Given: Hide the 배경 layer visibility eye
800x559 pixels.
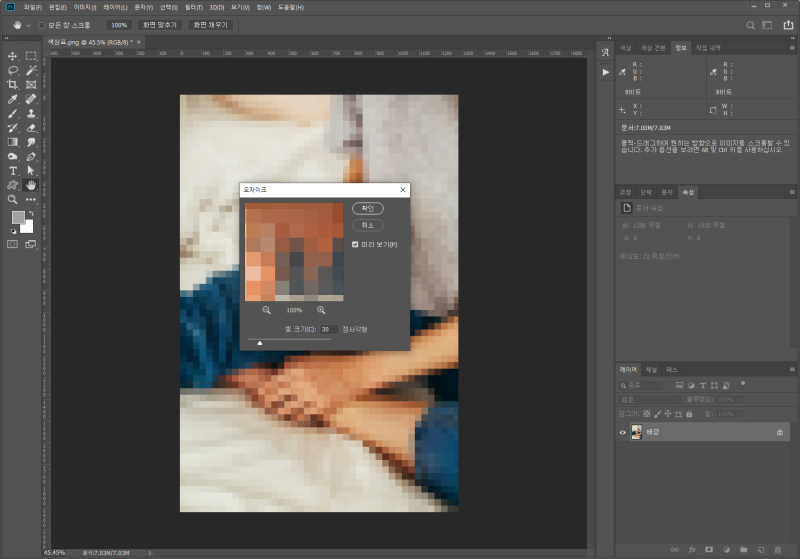Looking at the screenshot, I should click(x=622, y=433).
